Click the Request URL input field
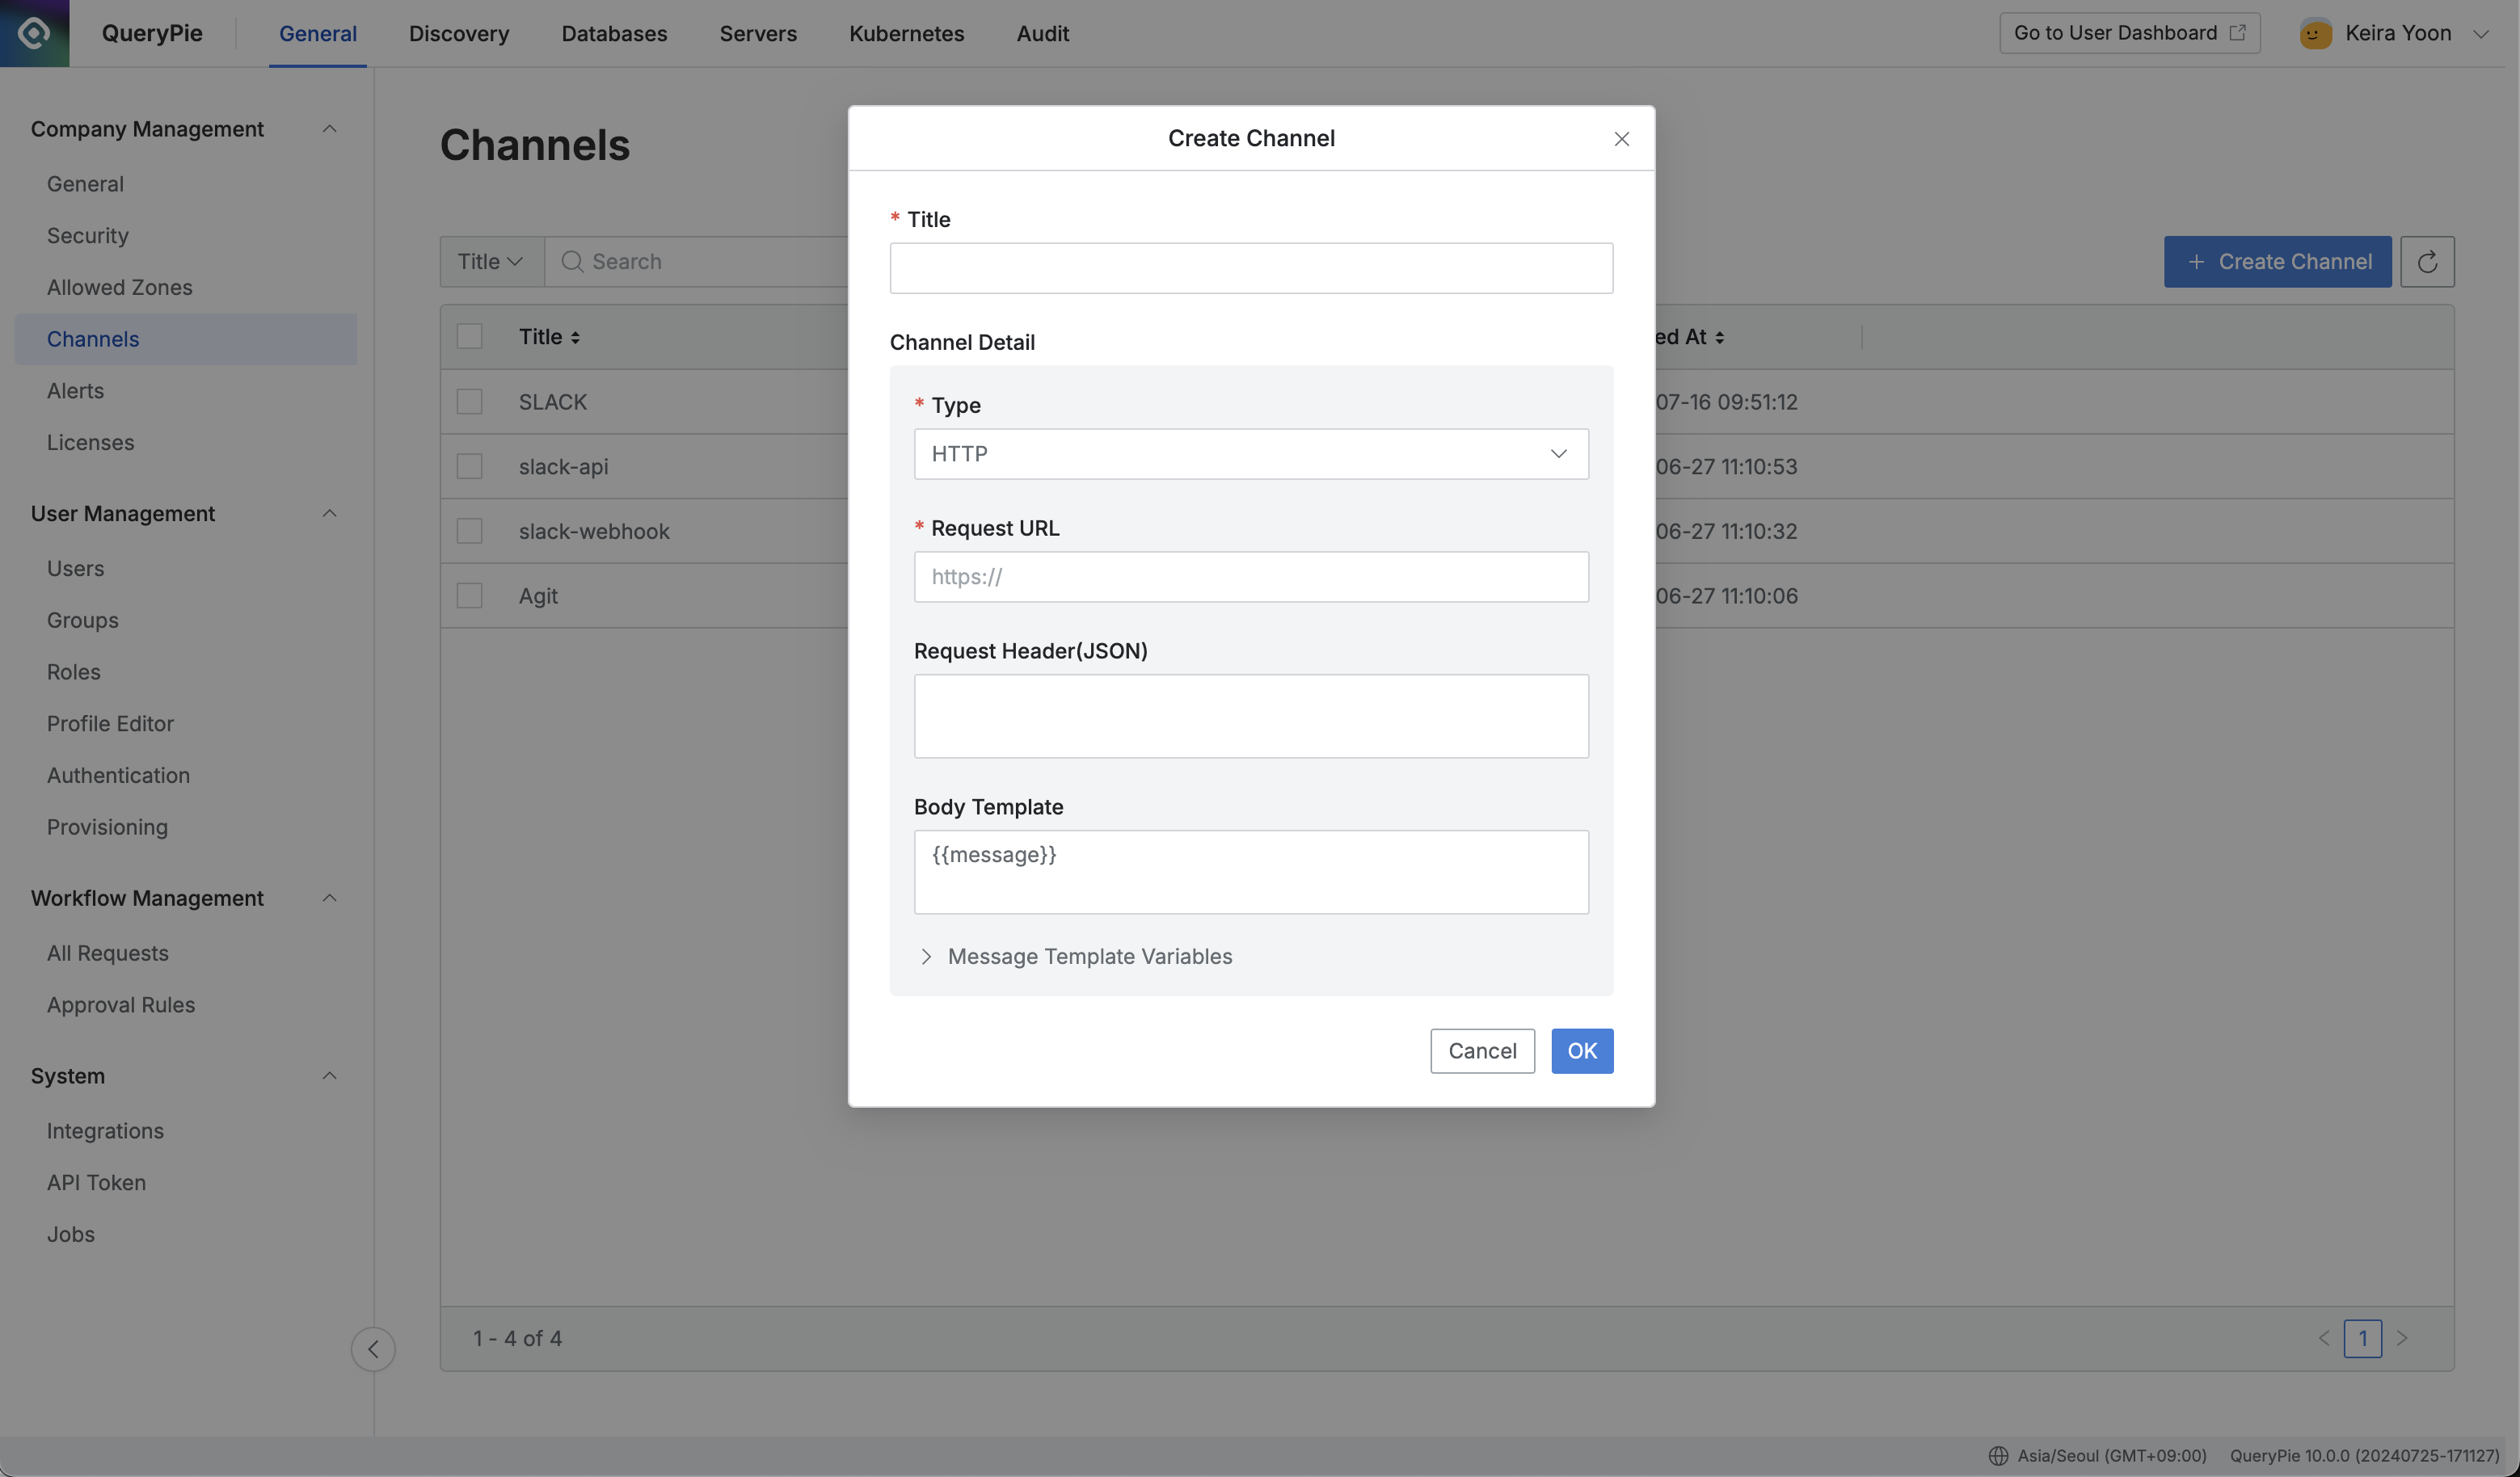This screenshot has width=2520, height=1477. pos(1252,577)
